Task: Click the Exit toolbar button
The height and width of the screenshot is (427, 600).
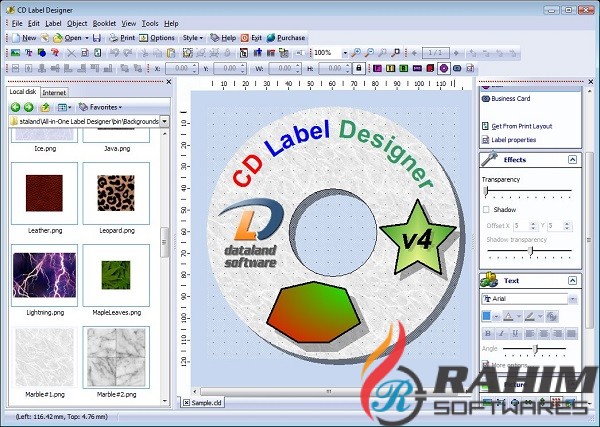Action: [251, 38]
